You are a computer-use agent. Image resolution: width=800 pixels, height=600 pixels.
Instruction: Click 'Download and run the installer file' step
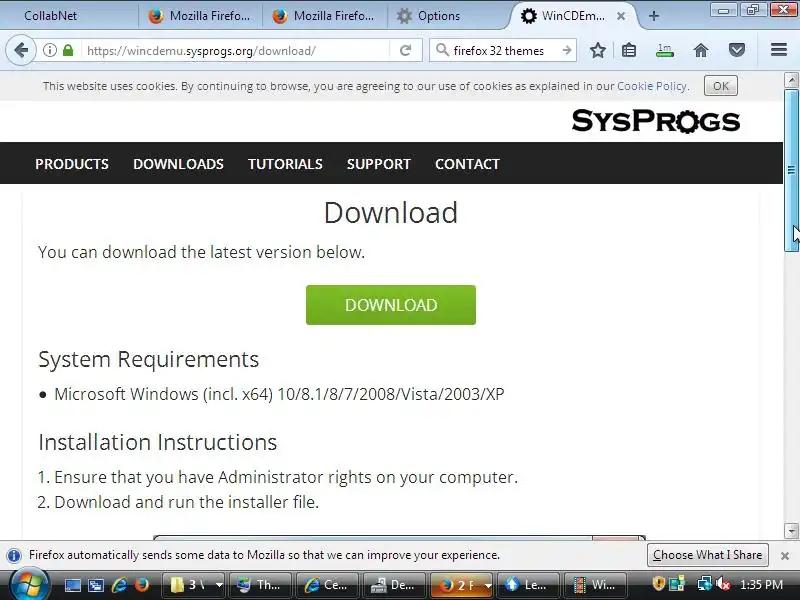coord(186,502)
